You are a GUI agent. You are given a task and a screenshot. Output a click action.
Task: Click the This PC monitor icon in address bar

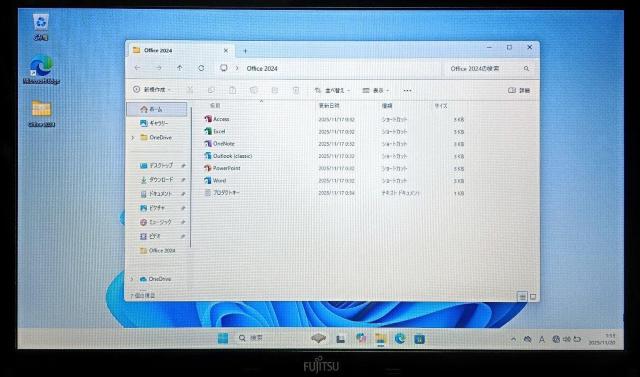(x=223, y=68)
